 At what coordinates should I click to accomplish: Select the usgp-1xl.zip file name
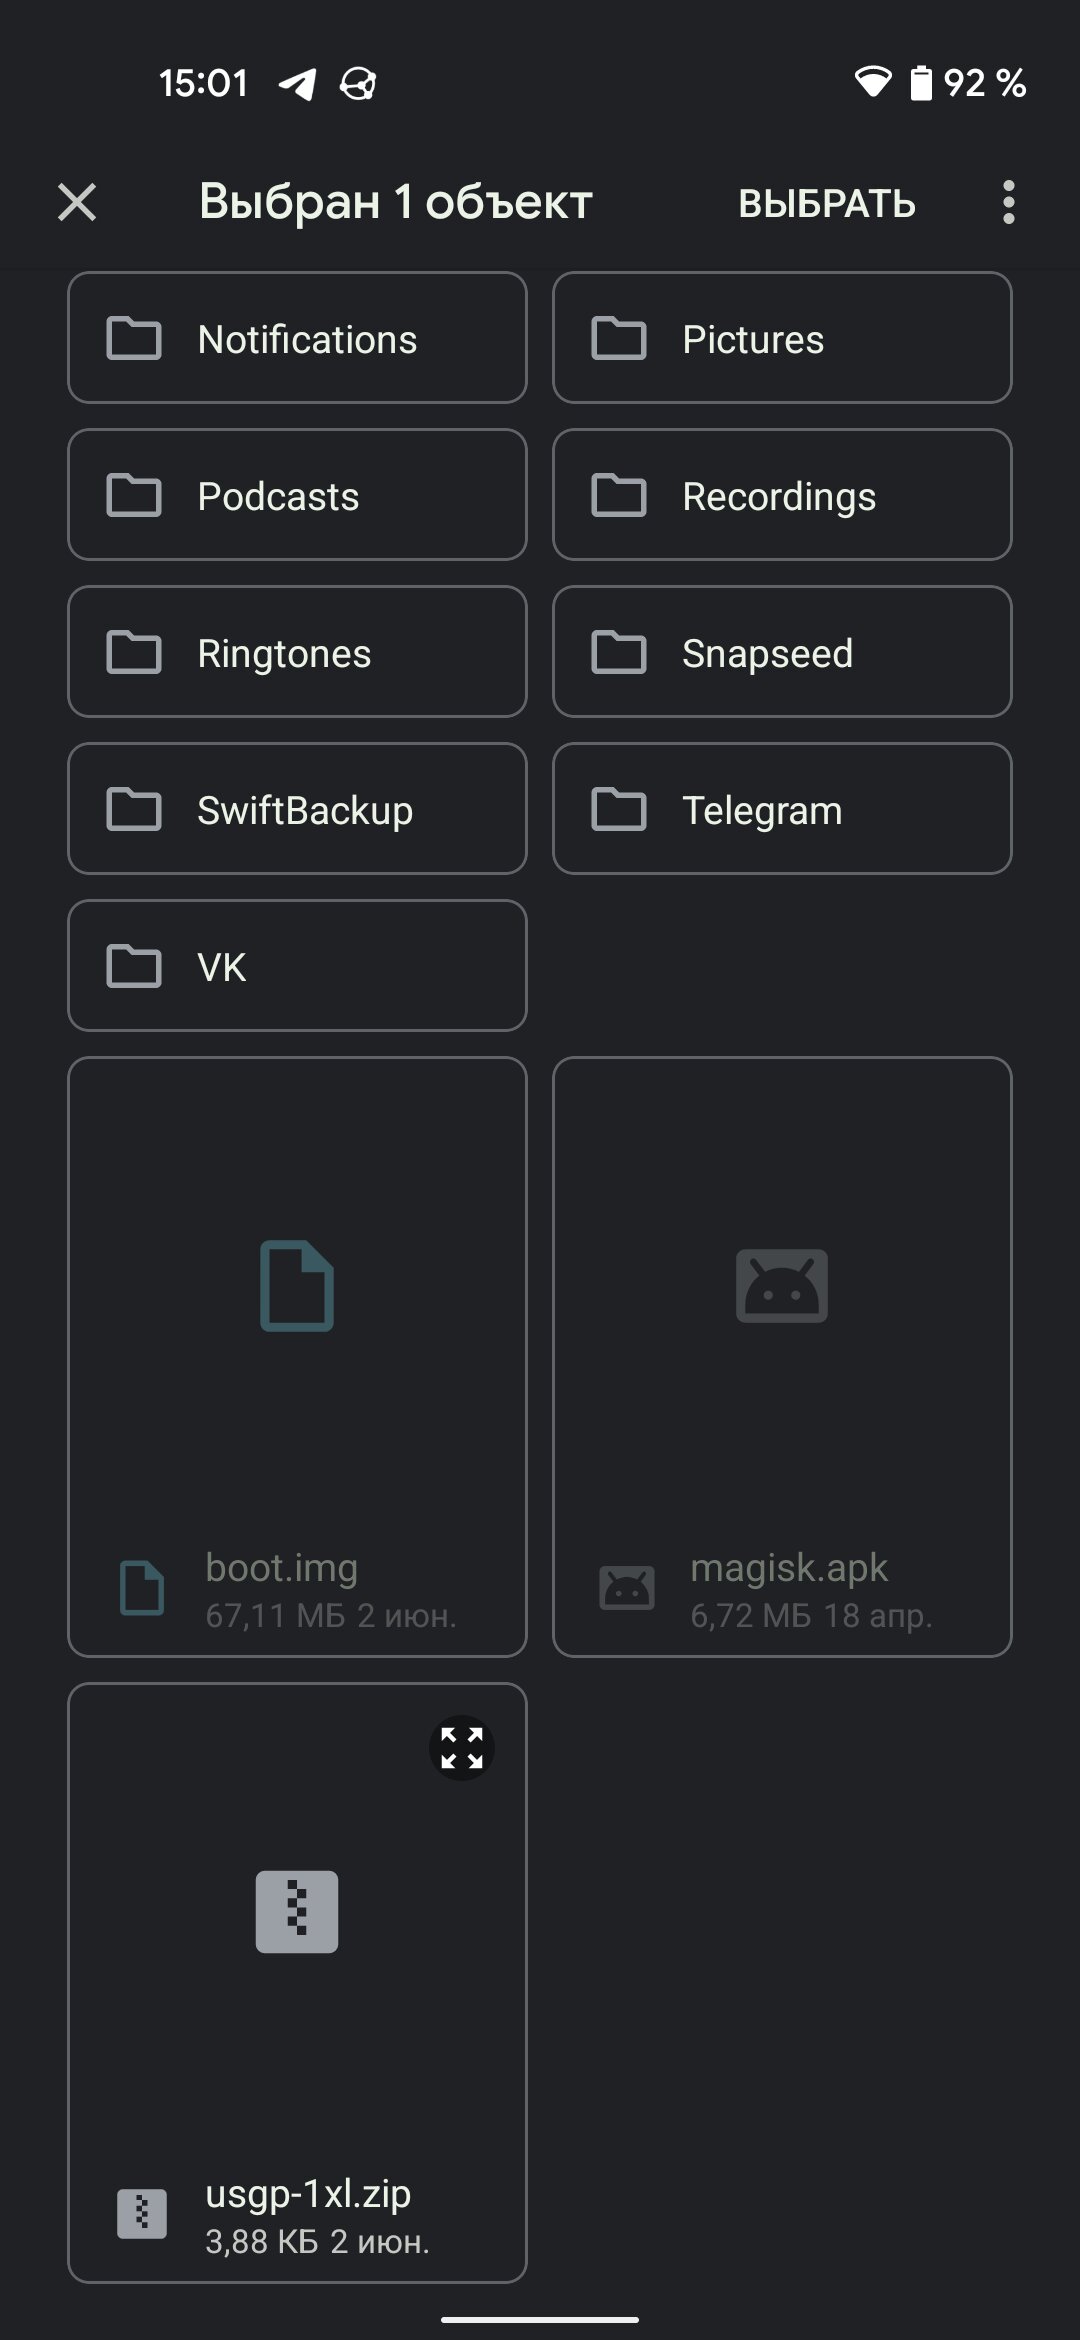click(308, 2193)
